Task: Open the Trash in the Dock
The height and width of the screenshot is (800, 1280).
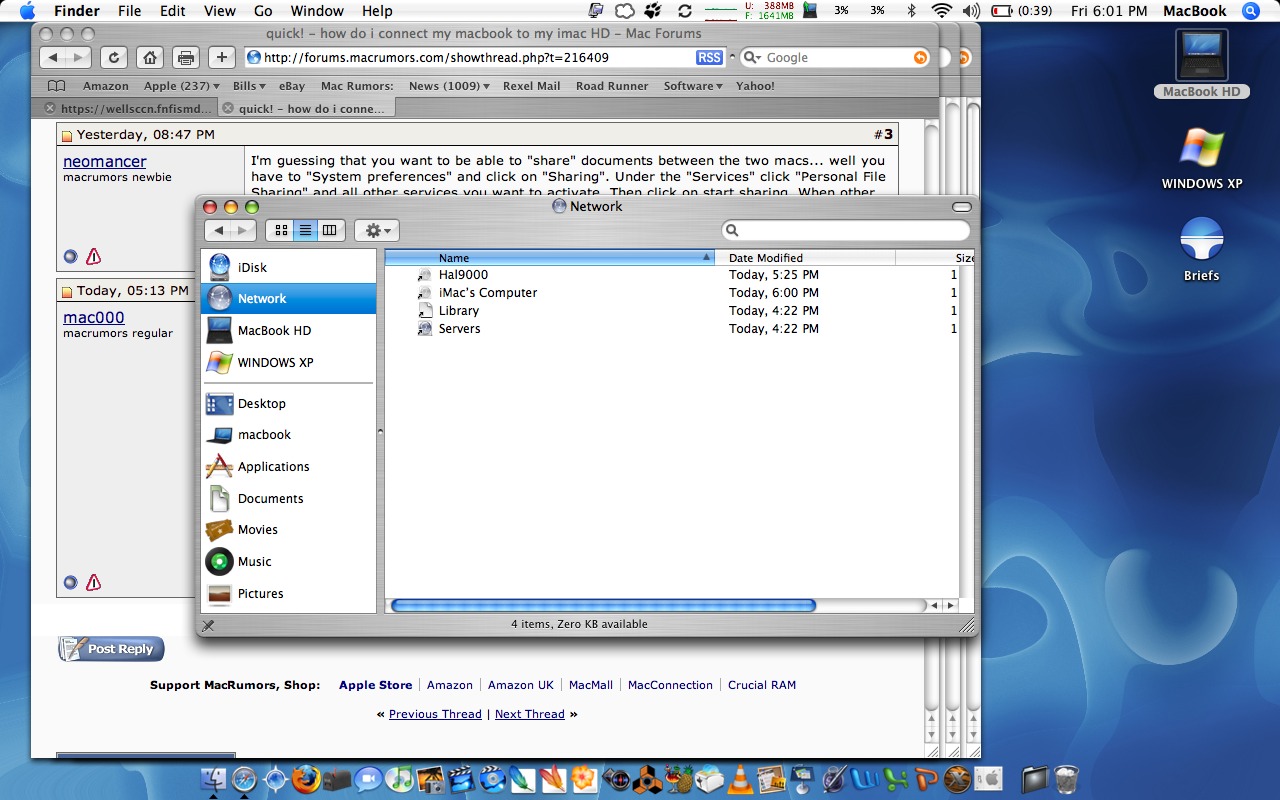Action: click(1066, 779)
